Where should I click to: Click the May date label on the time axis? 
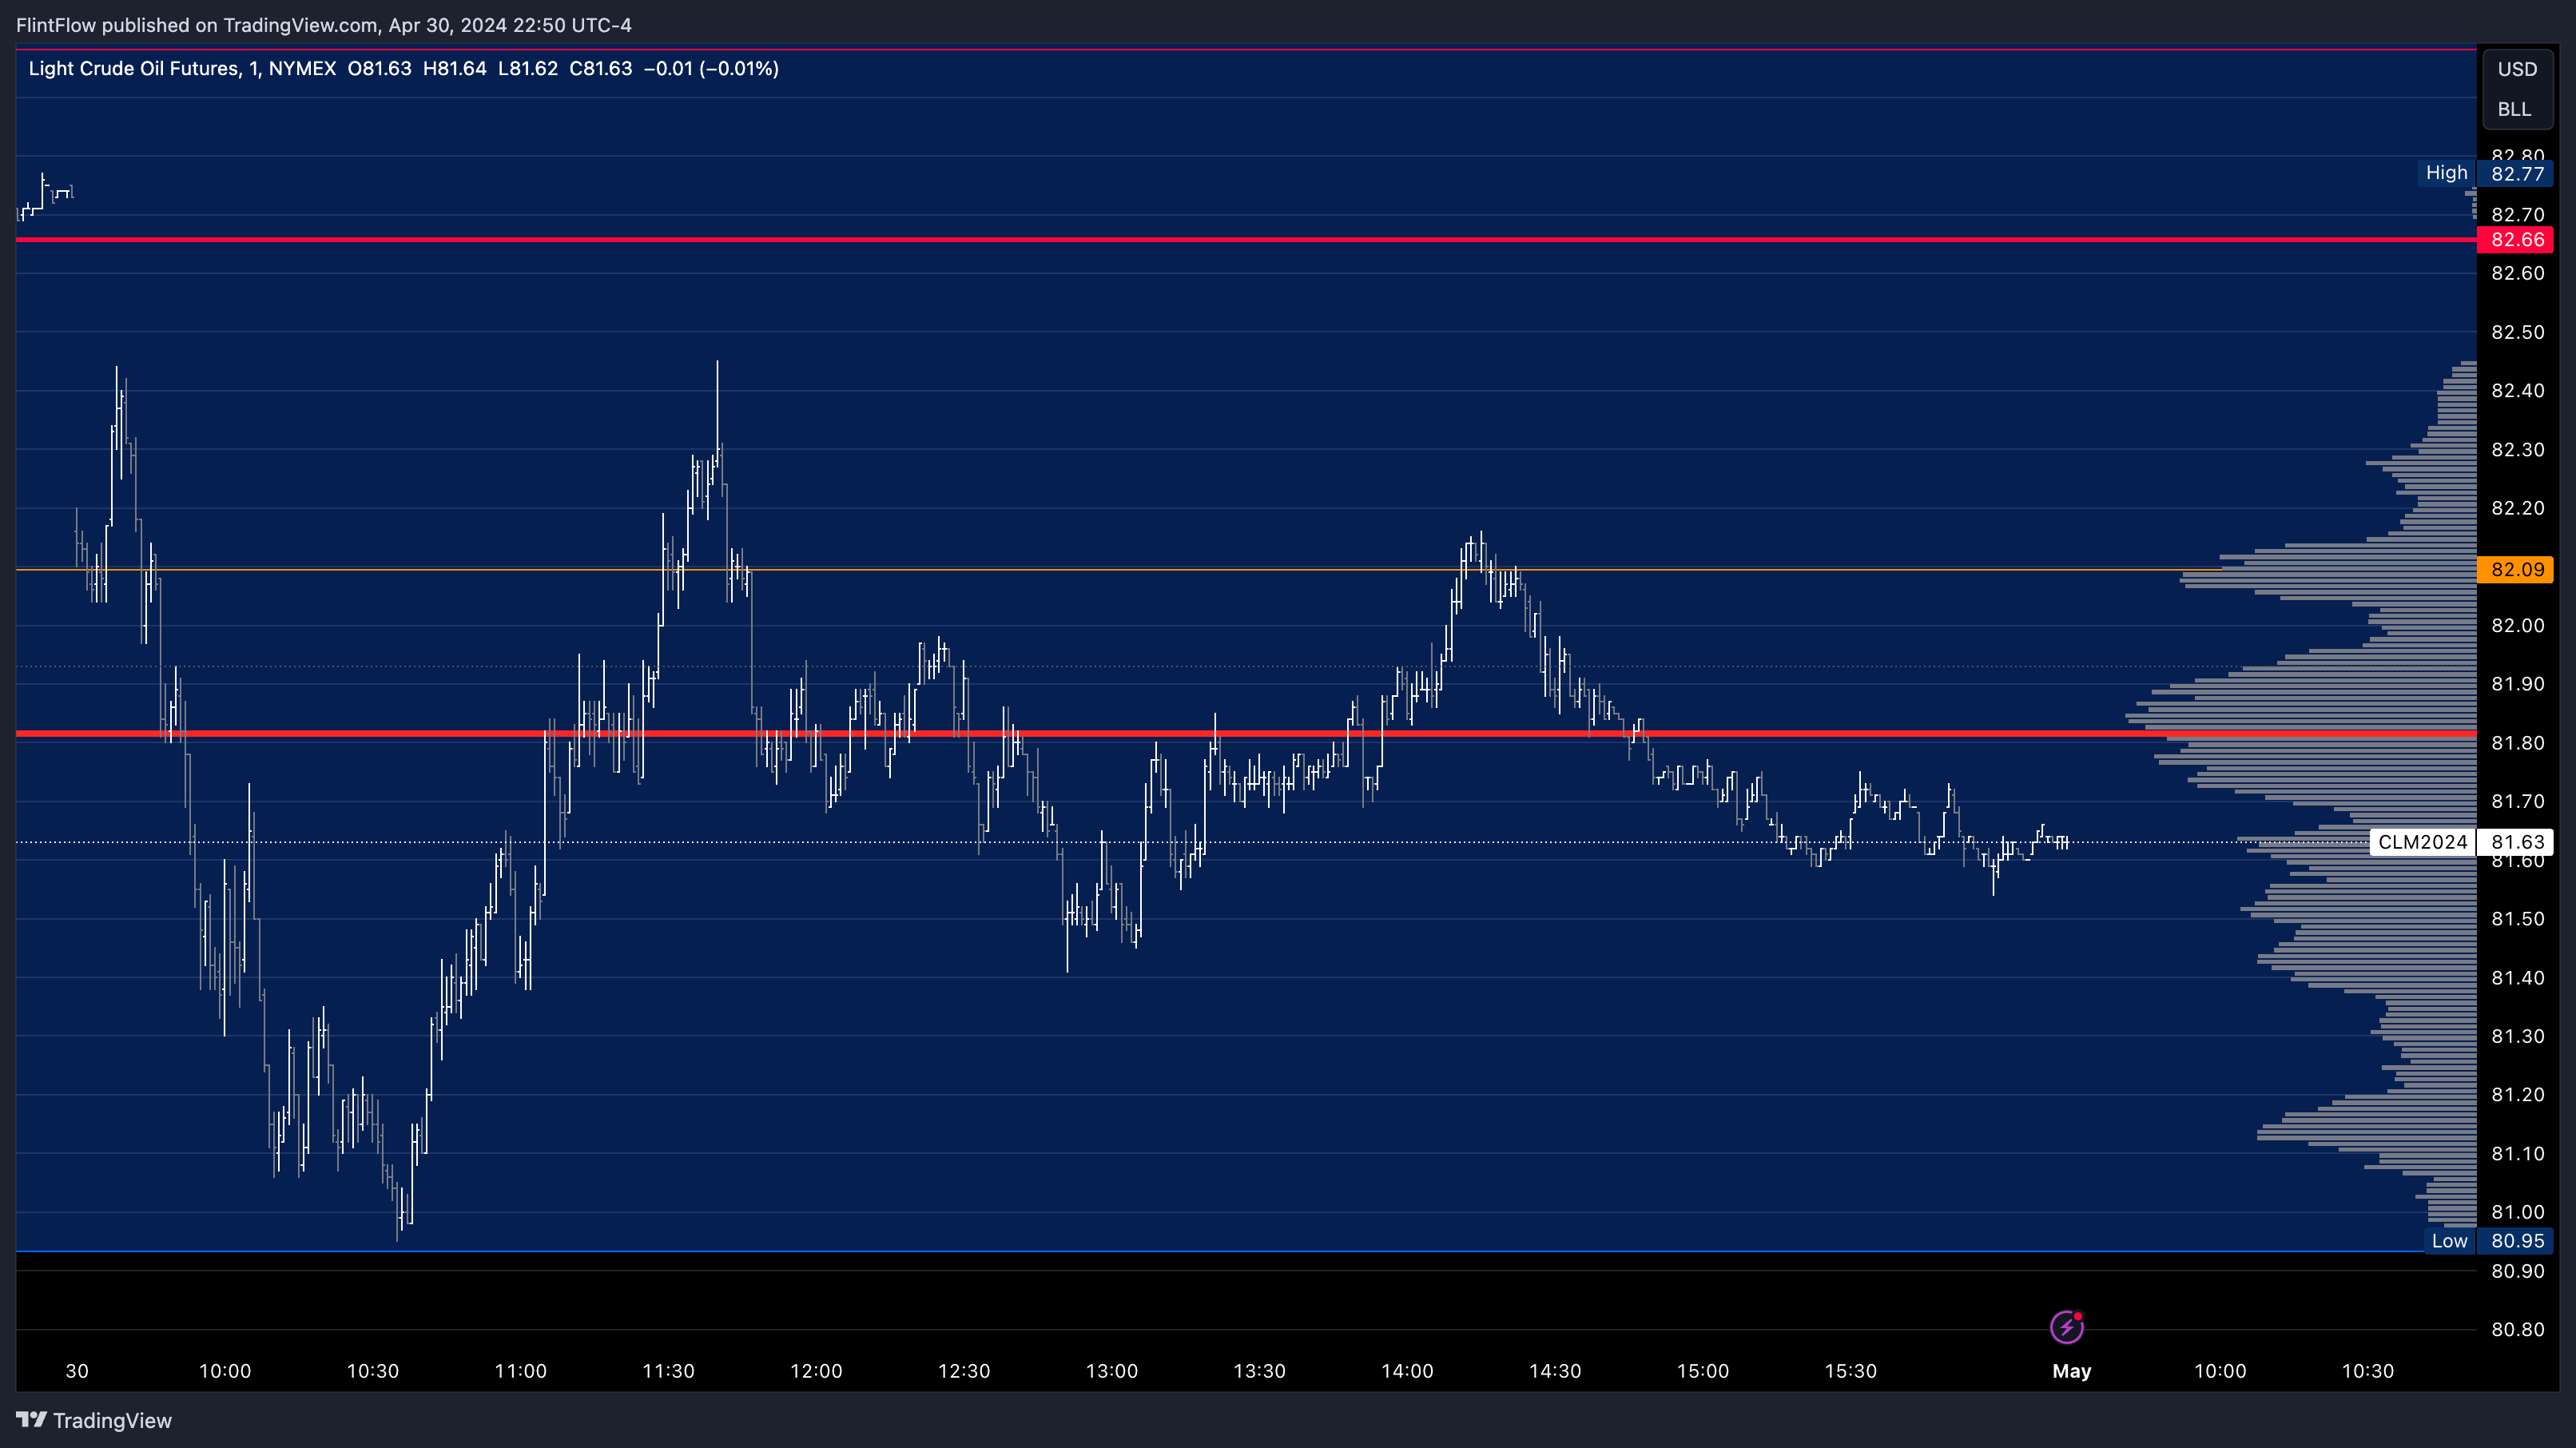click(x=2071, y=1371)
